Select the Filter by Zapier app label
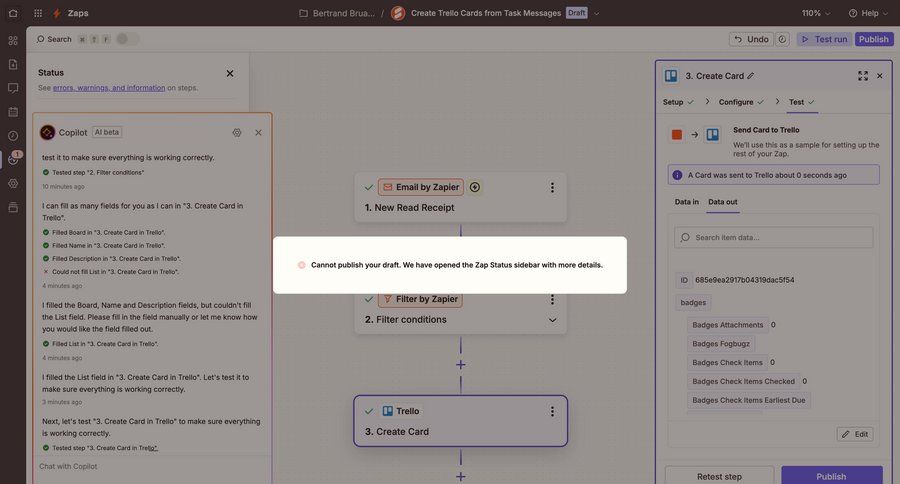This screenshot has height=484, width=900. click(421, 299)
